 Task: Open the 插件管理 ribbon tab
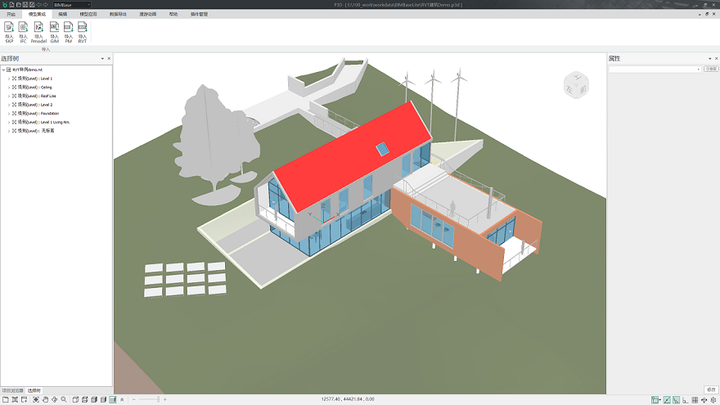(x=199, y=14)
